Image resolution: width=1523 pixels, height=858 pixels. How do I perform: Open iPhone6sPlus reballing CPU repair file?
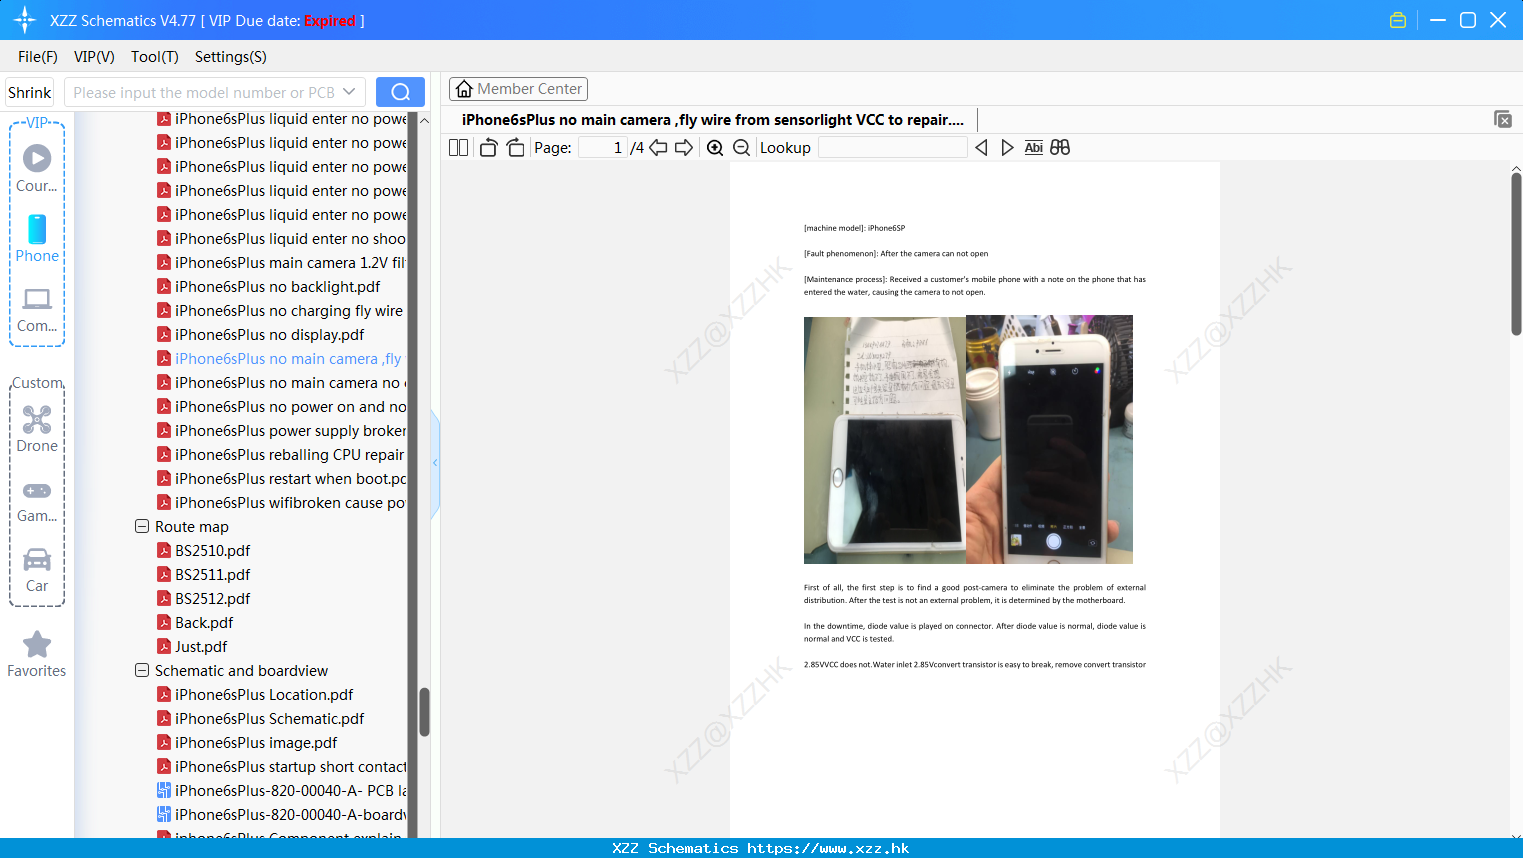coord(281,454)
